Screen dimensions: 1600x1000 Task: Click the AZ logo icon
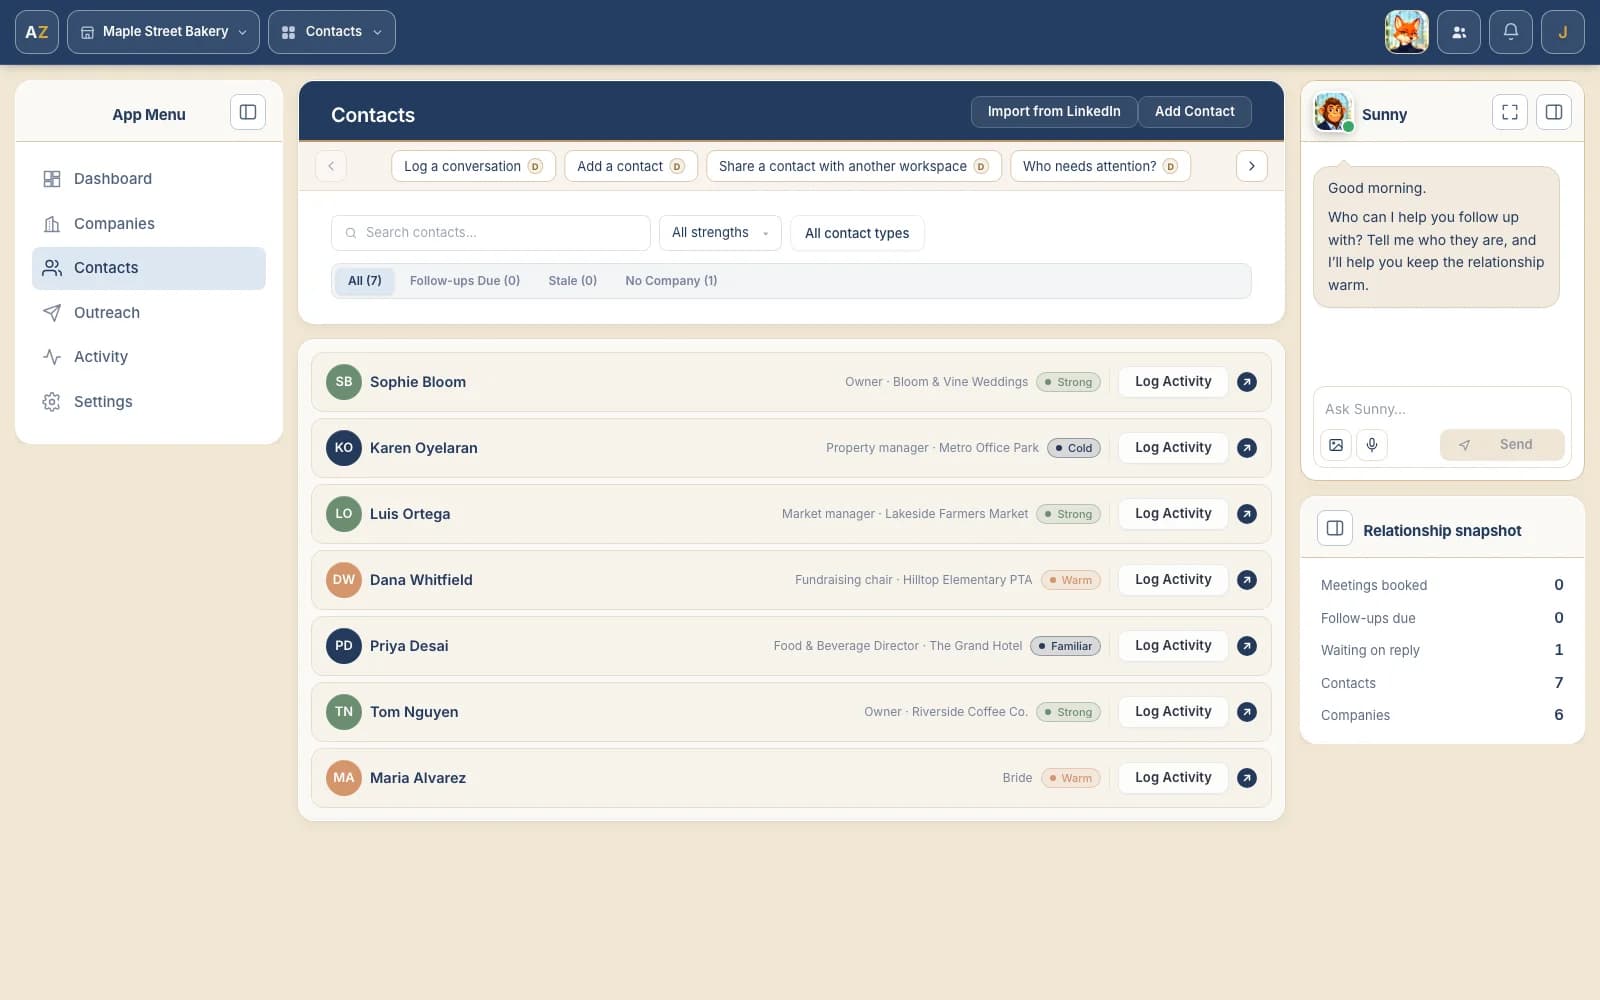[x=37, y=32]
